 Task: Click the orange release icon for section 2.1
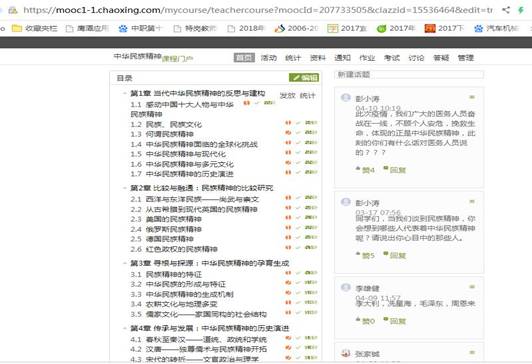(288, 197)
